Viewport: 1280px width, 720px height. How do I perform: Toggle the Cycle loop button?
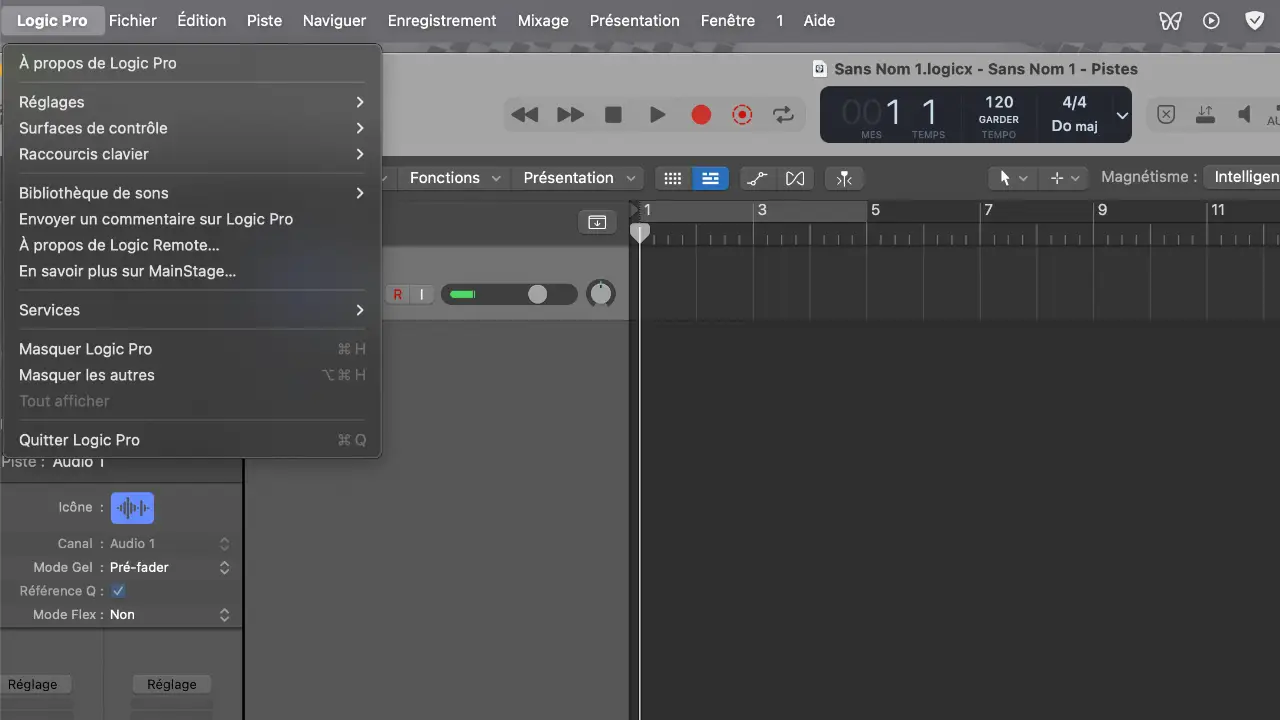coord(783,115)
